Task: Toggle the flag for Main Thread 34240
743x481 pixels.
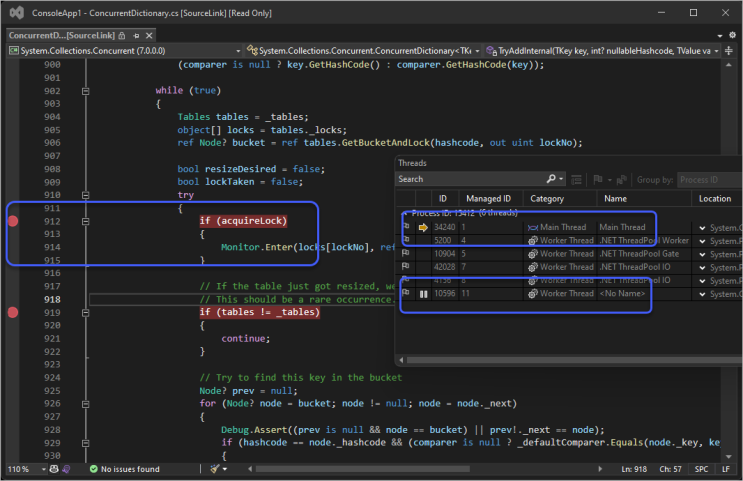Action: coord(406,227)
